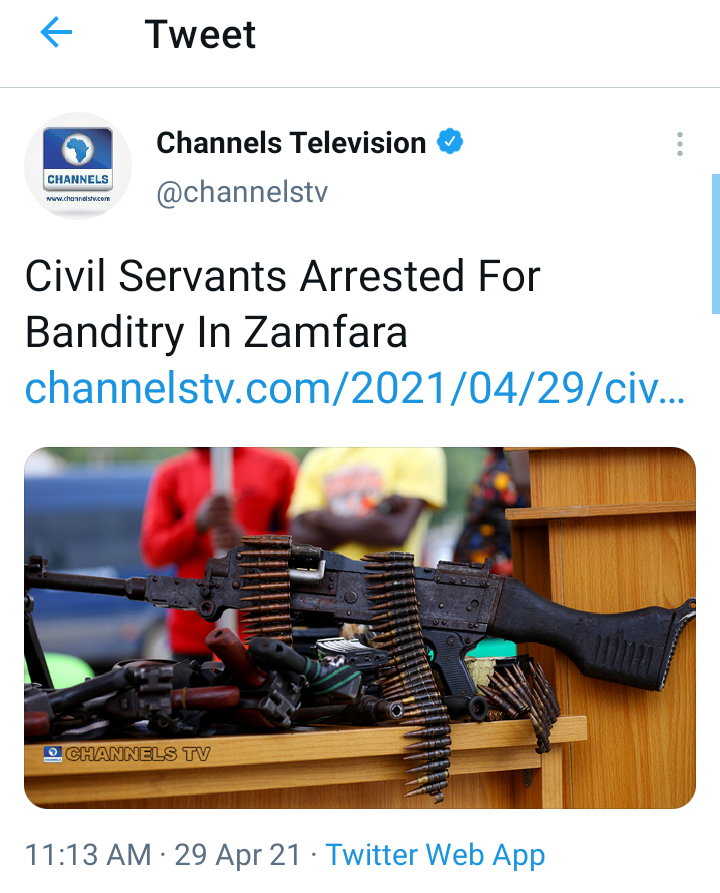Image resolution: width=720 pixels, height=893 pixels.
Task: Click the scrollbar thumb on right edge
Action: pyautogui.click(x=716, y=244)
